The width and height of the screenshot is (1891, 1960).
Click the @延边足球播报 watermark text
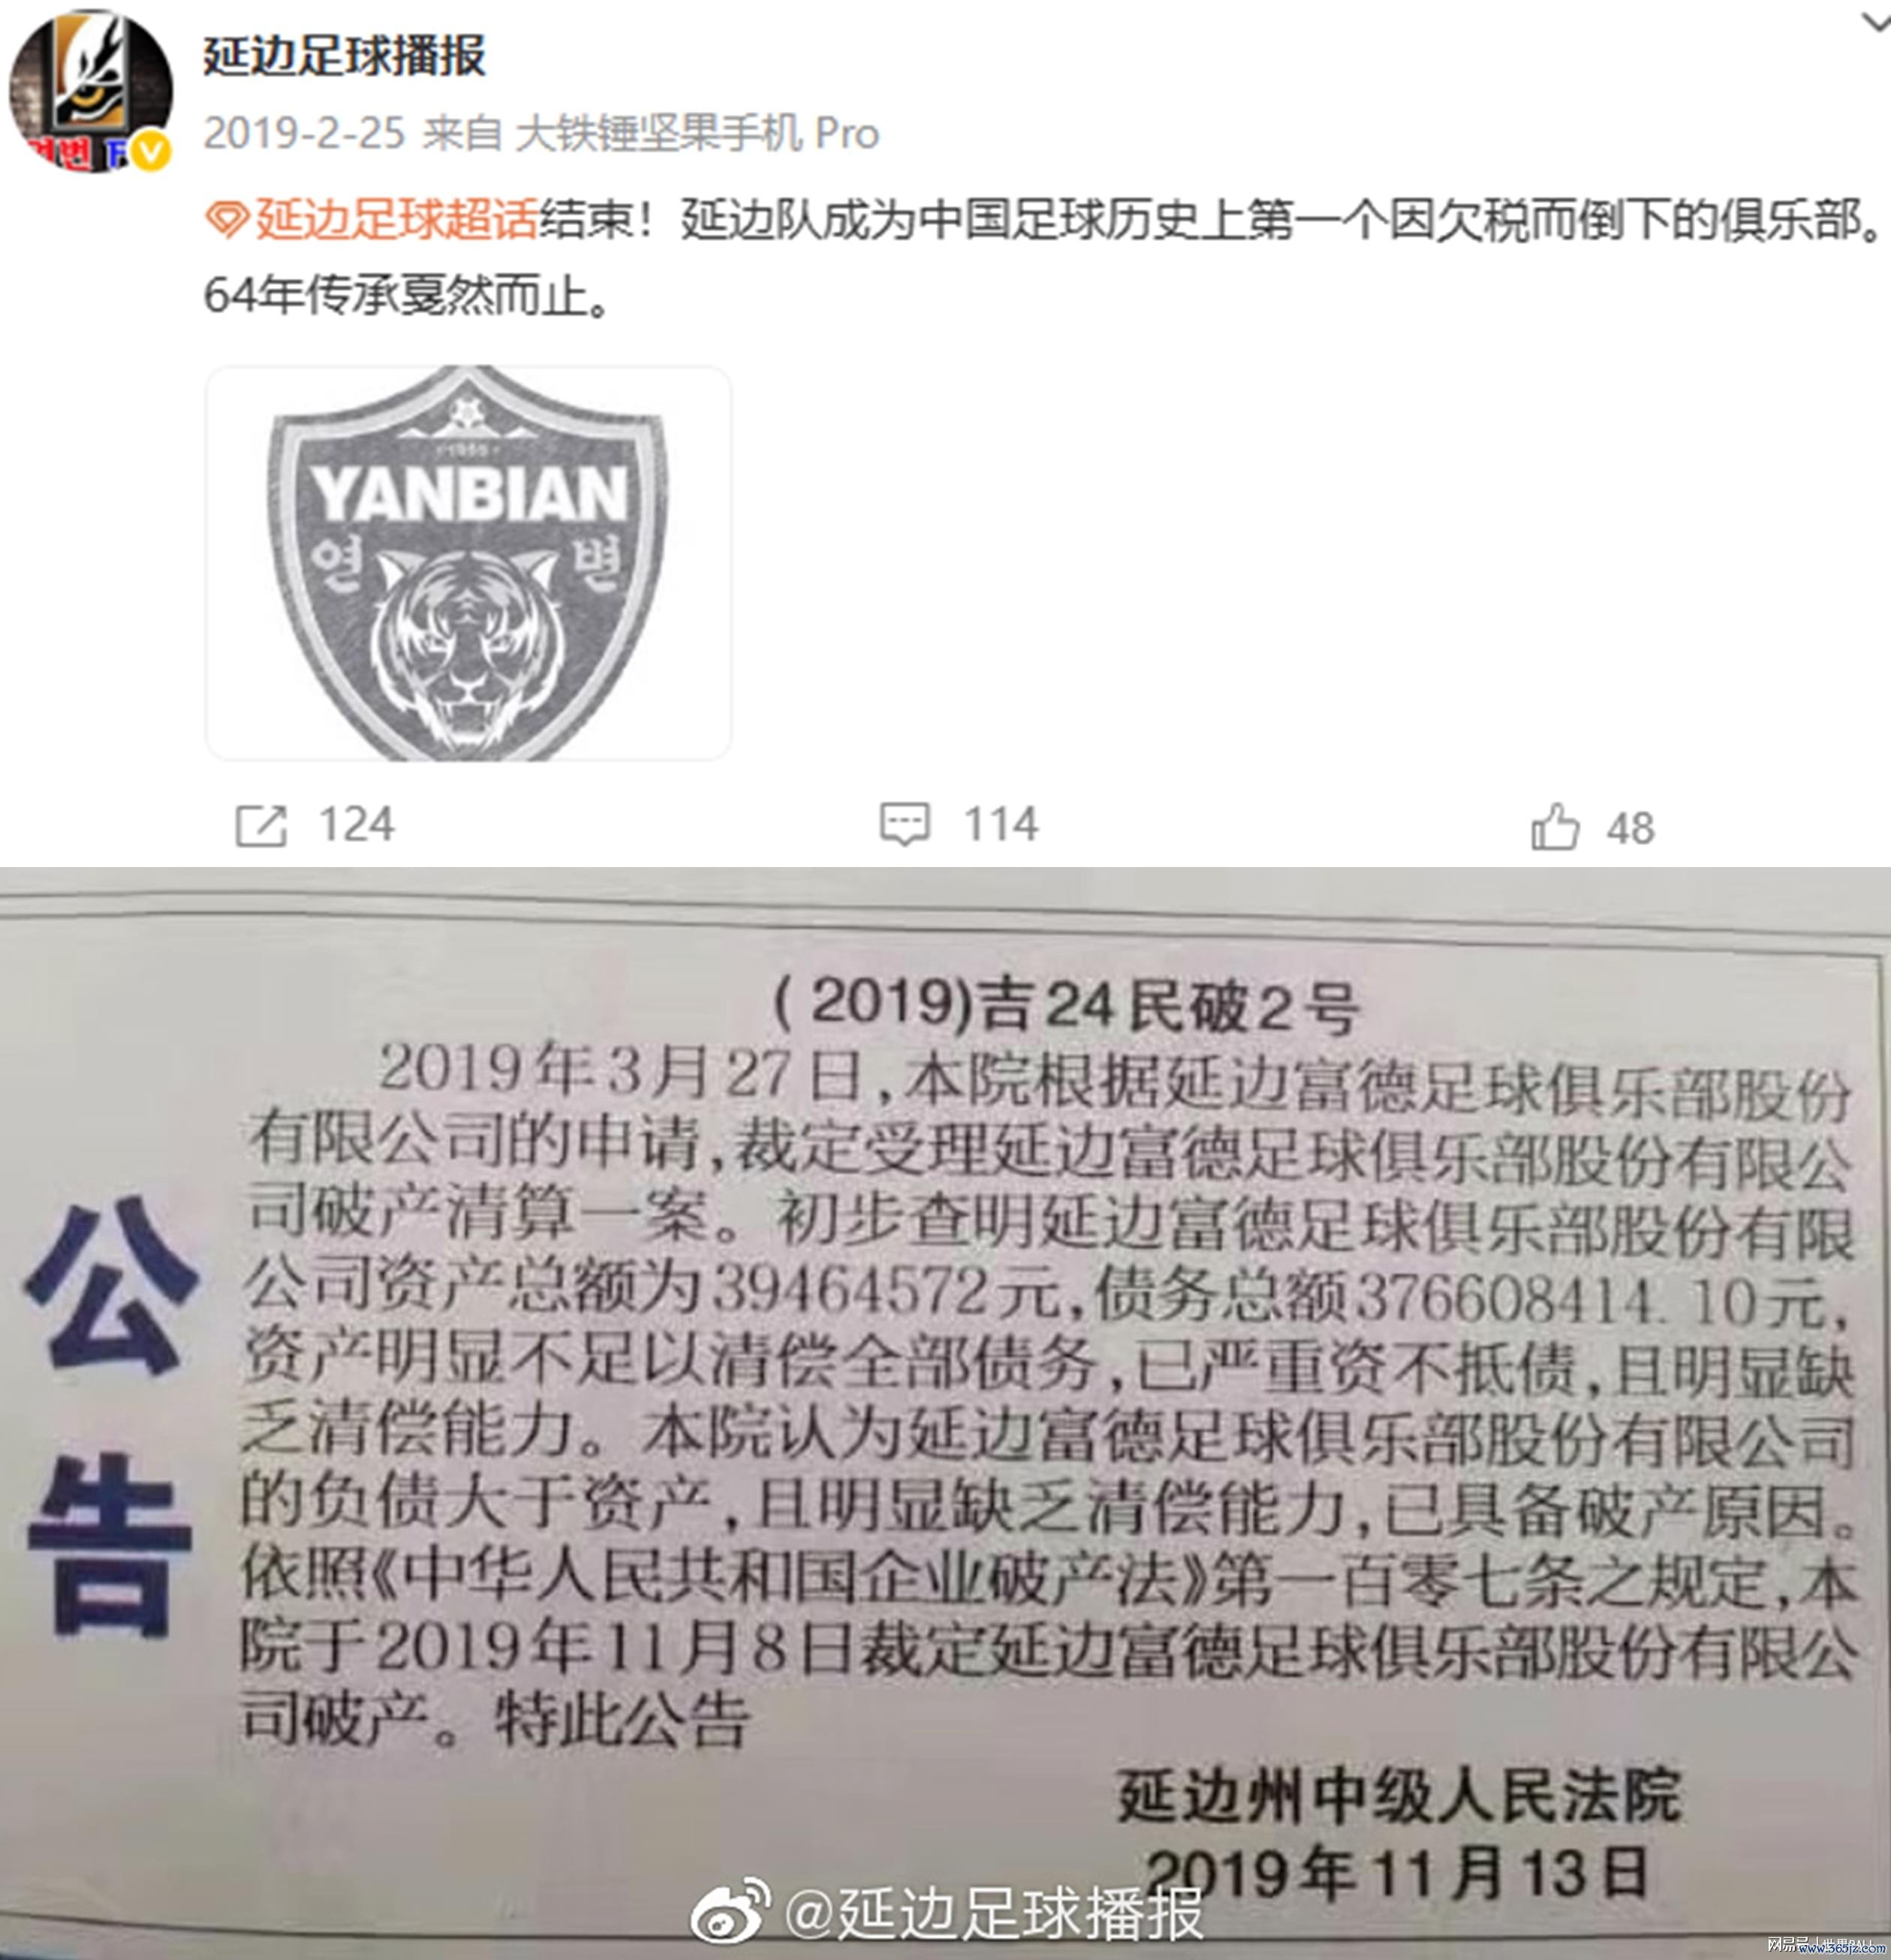[994, 1915]
